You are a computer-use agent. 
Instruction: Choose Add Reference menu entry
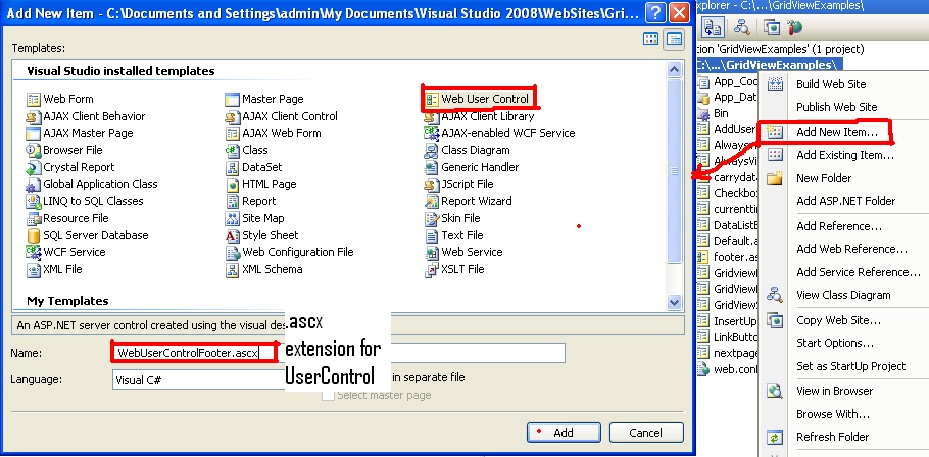[839, 226]
